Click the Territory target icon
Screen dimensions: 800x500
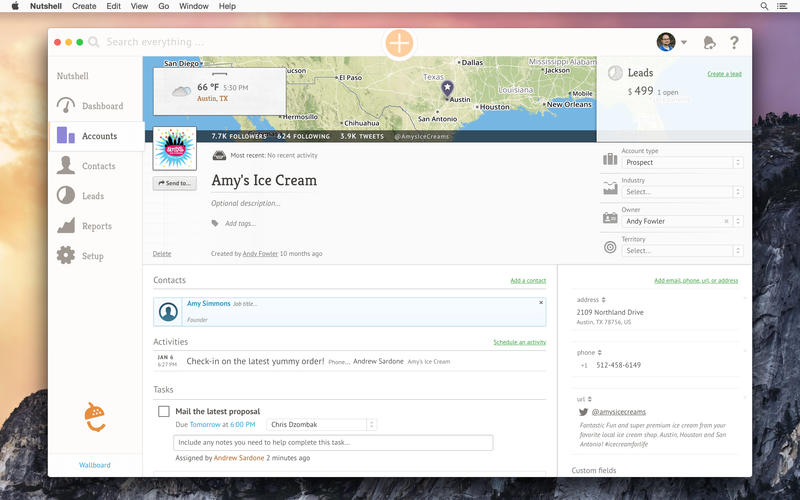pyautogui.click(x=610, y=247)
